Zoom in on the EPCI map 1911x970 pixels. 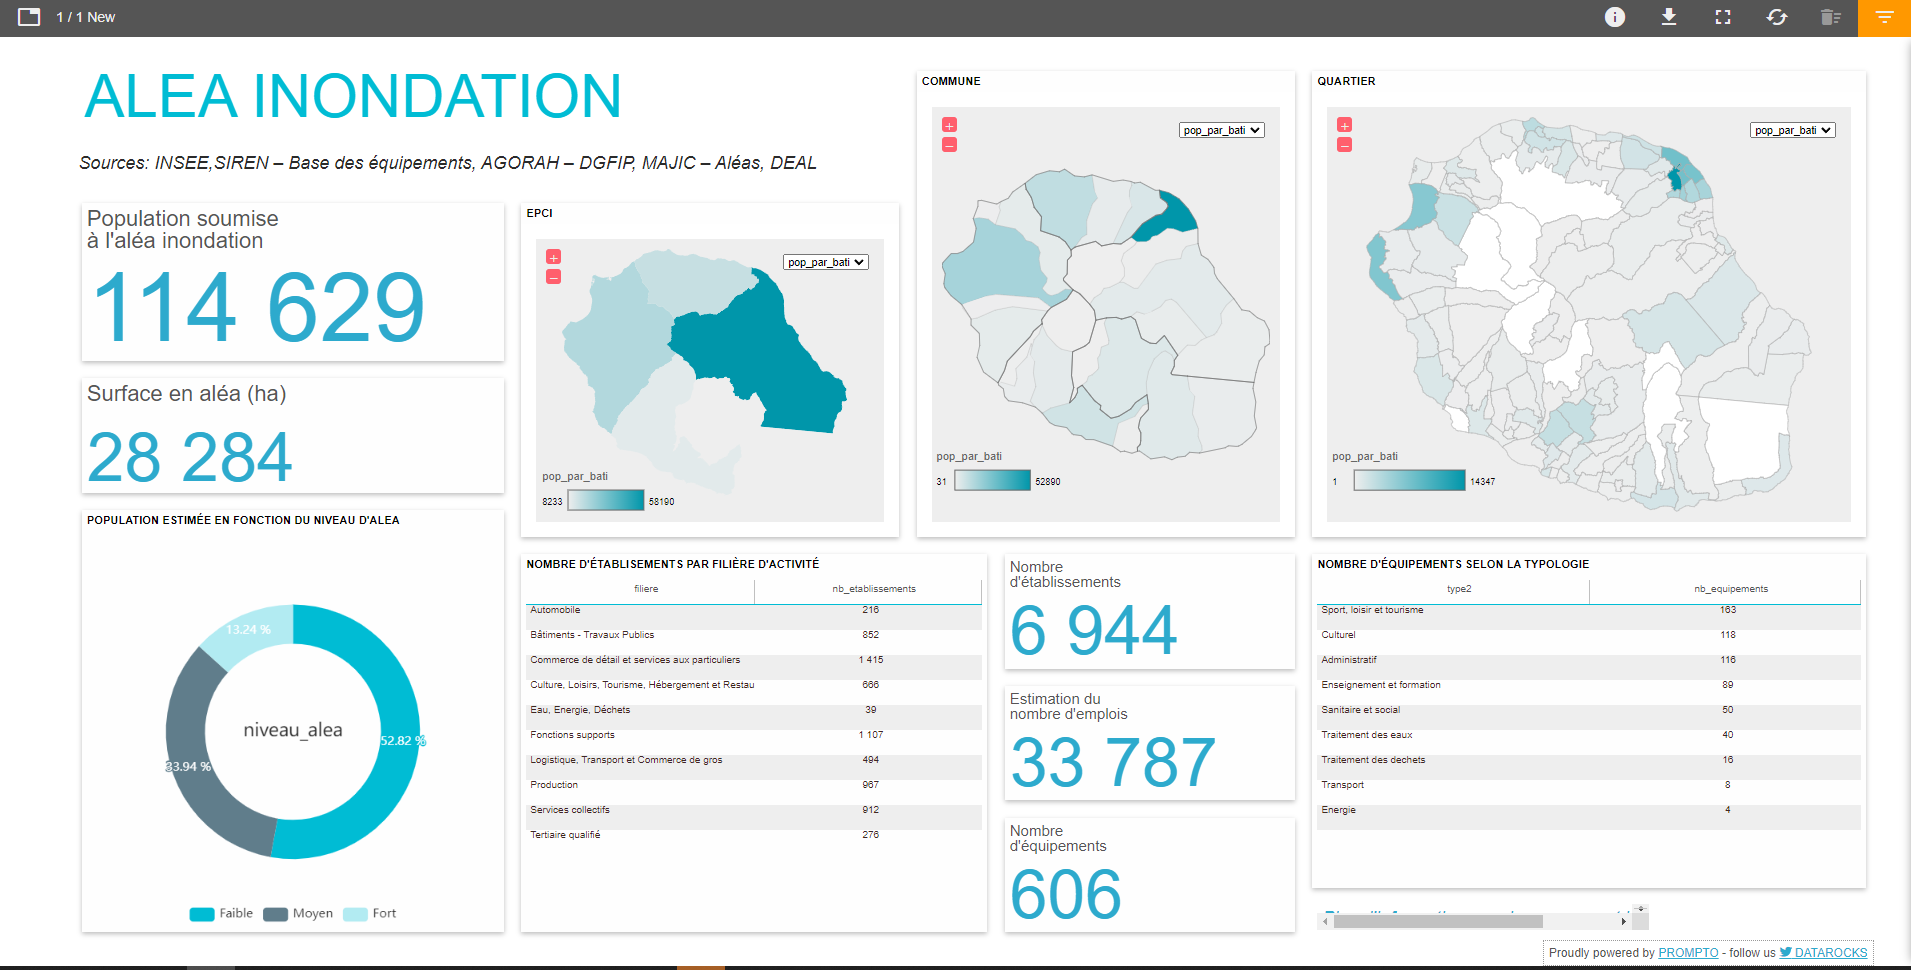tap(553, 257)
